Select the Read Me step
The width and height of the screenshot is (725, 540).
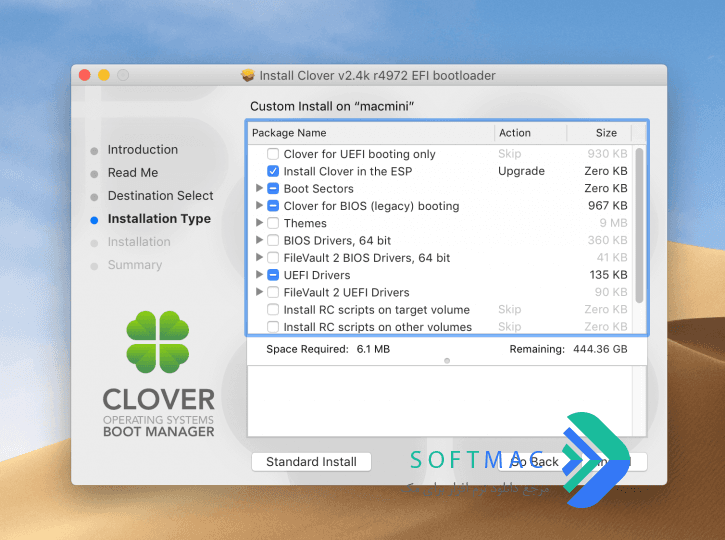[133, 173]
